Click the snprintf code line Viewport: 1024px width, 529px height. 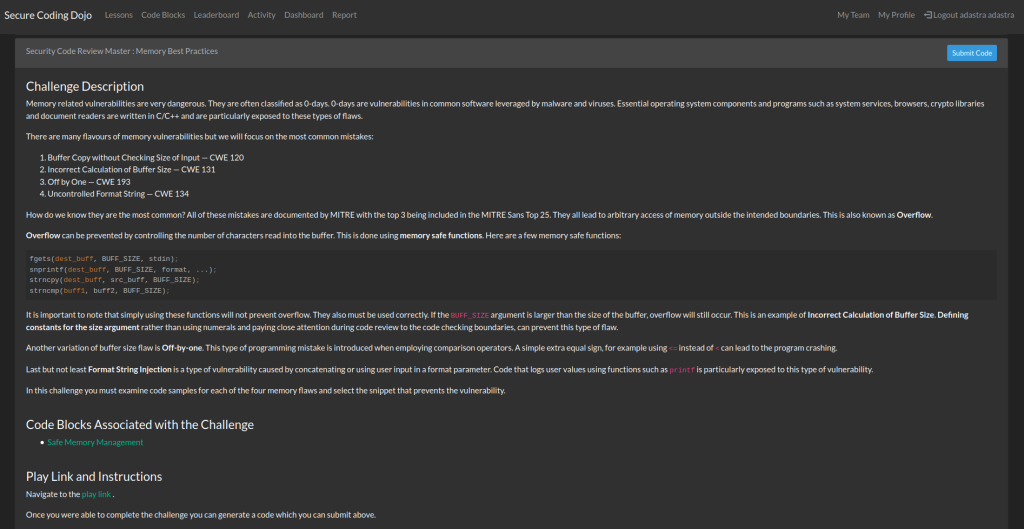click(123, 269)
